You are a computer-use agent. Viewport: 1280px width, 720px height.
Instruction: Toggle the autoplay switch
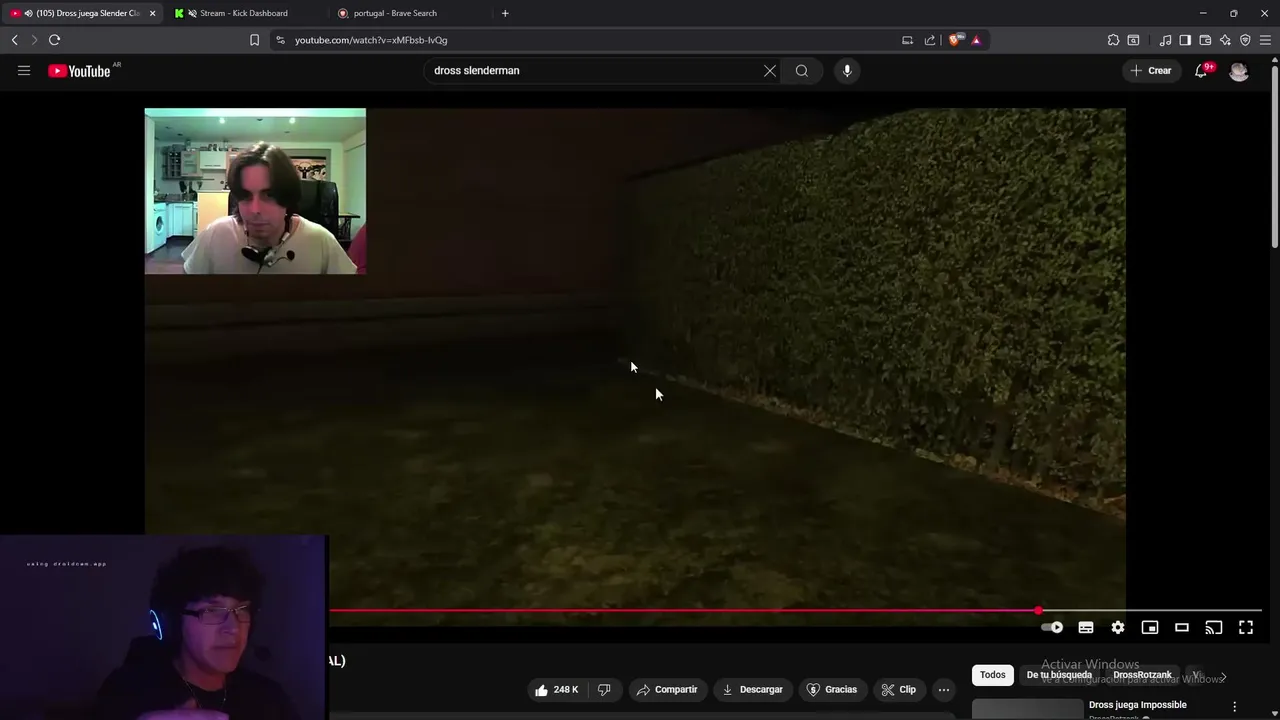coord(1052,628)
